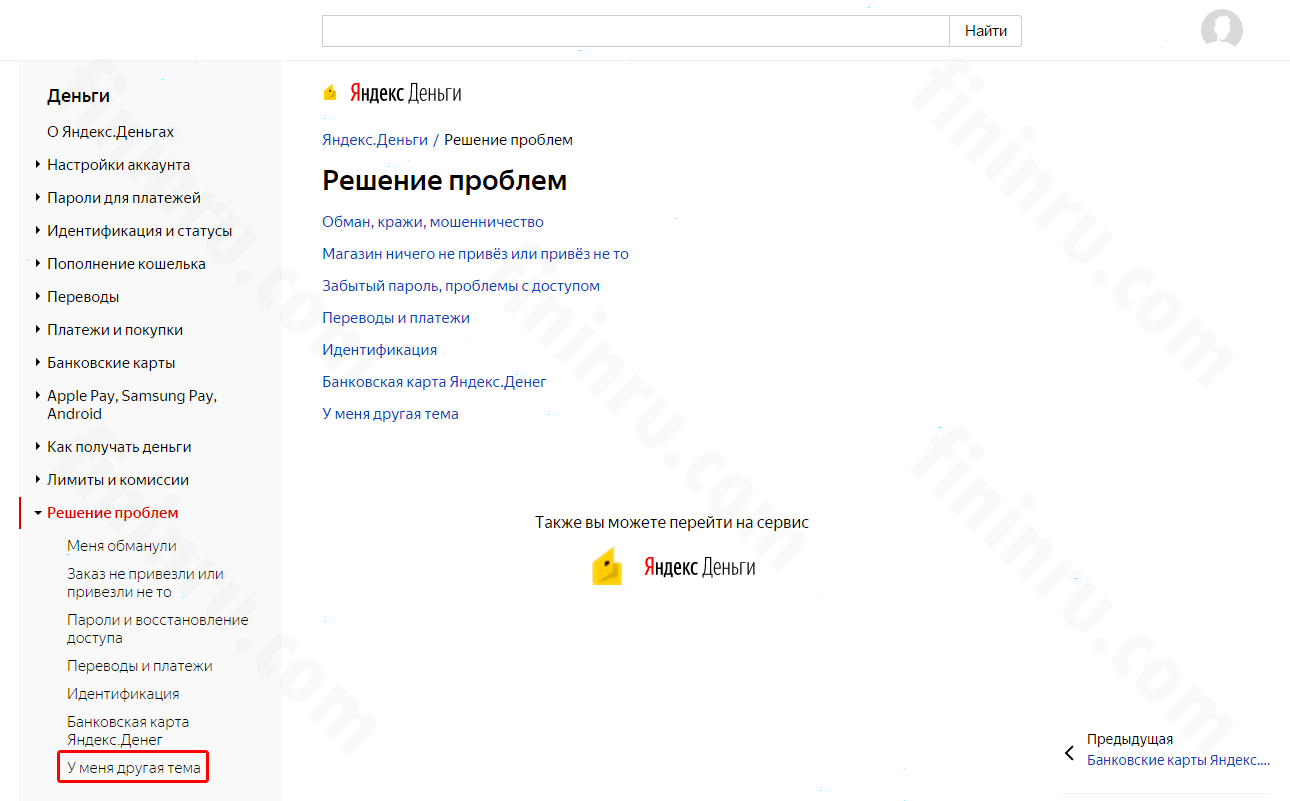The height and width of the screenshot is (801, 1290).
Task: Expand the Банковские карты arrow
Action: 37,363
